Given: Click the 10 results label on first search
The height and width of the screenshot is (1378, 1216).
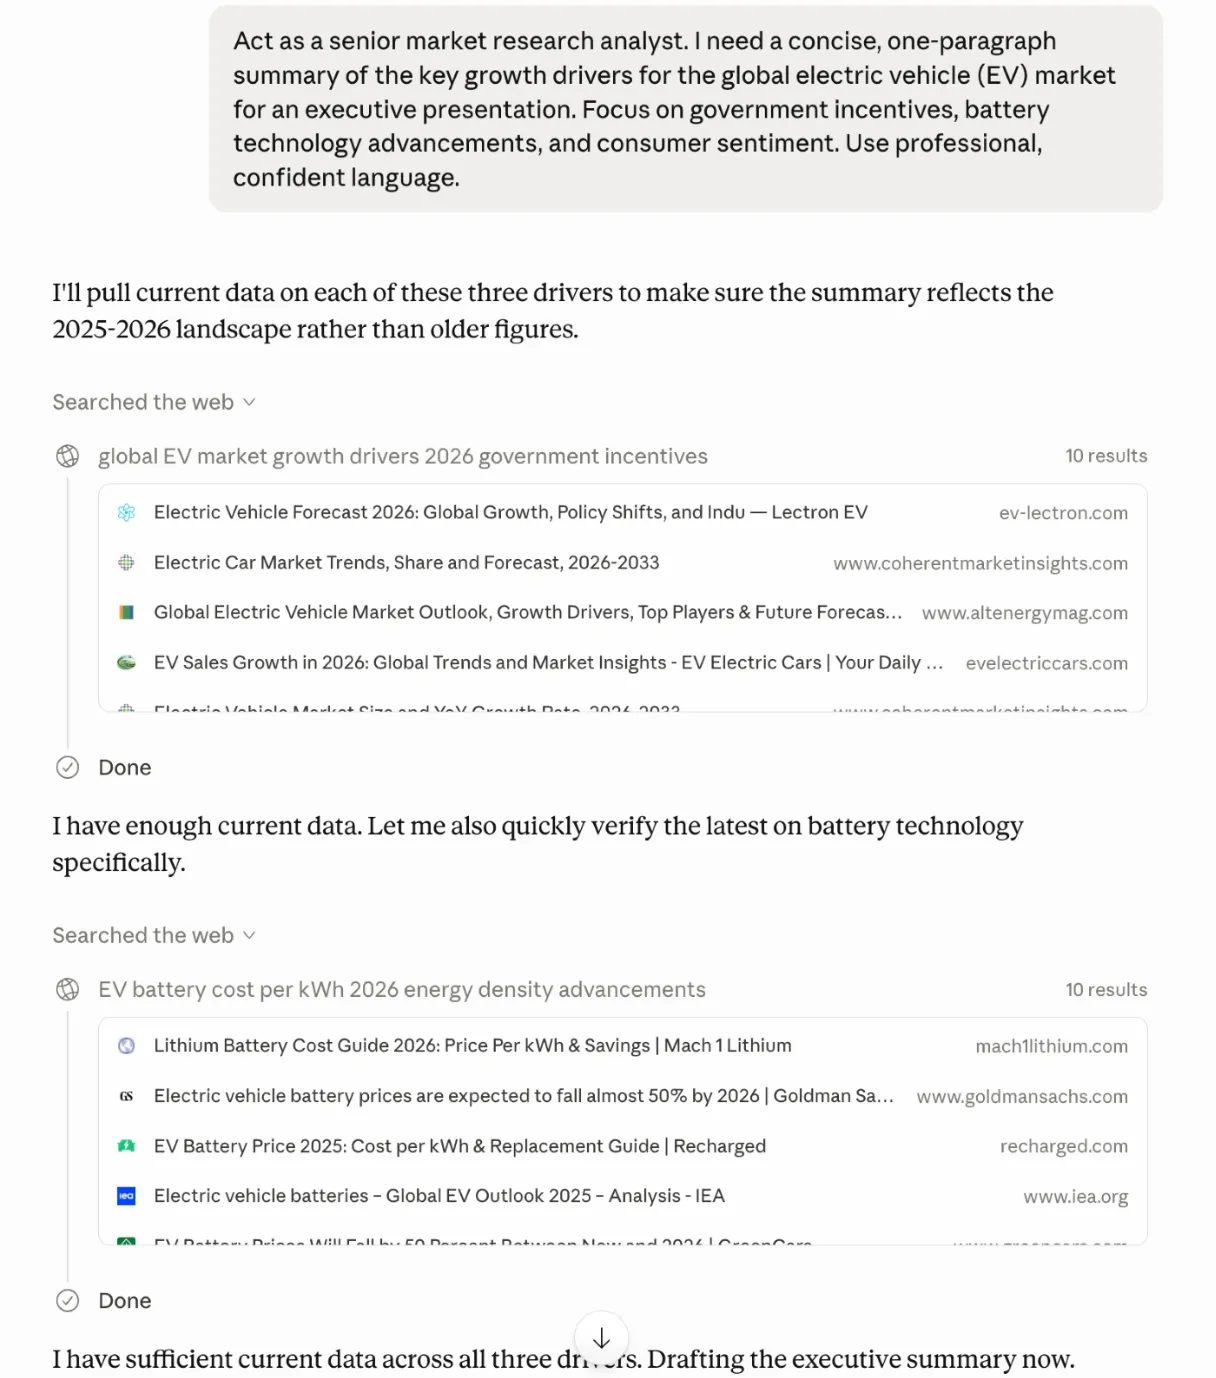Looking at the screenshot, I should 1106,456.
